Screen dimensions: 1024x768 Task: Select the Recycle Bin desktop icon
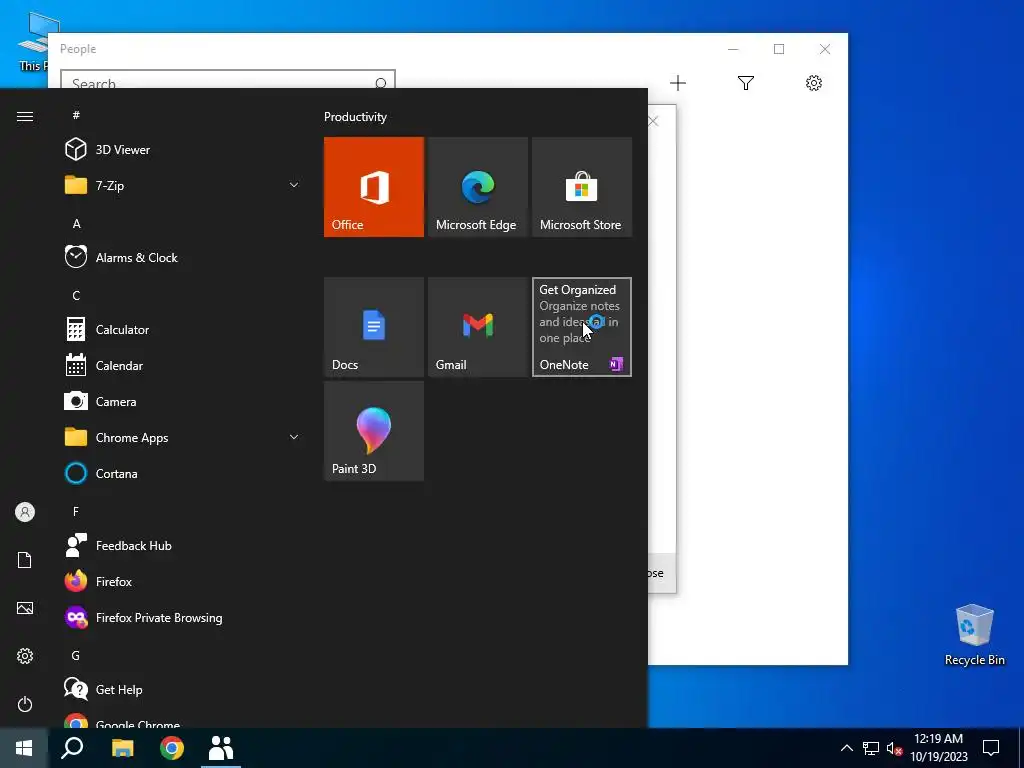coord(974,635)
